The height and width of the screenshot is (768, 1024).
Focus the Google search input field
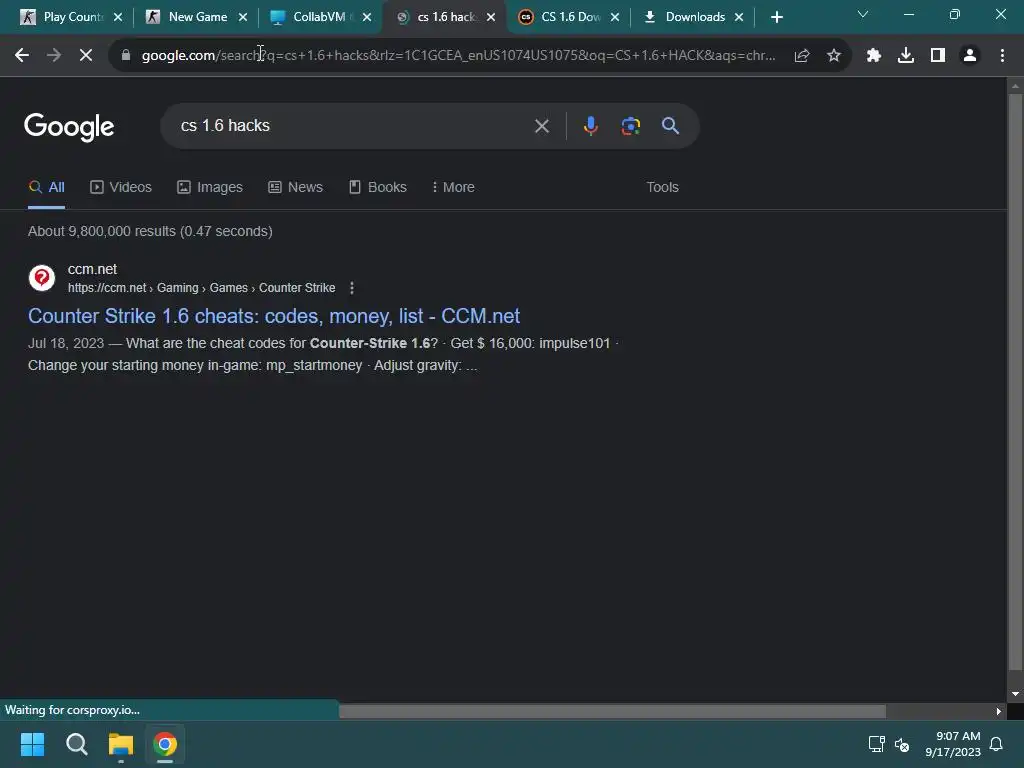tap(353, 126)
